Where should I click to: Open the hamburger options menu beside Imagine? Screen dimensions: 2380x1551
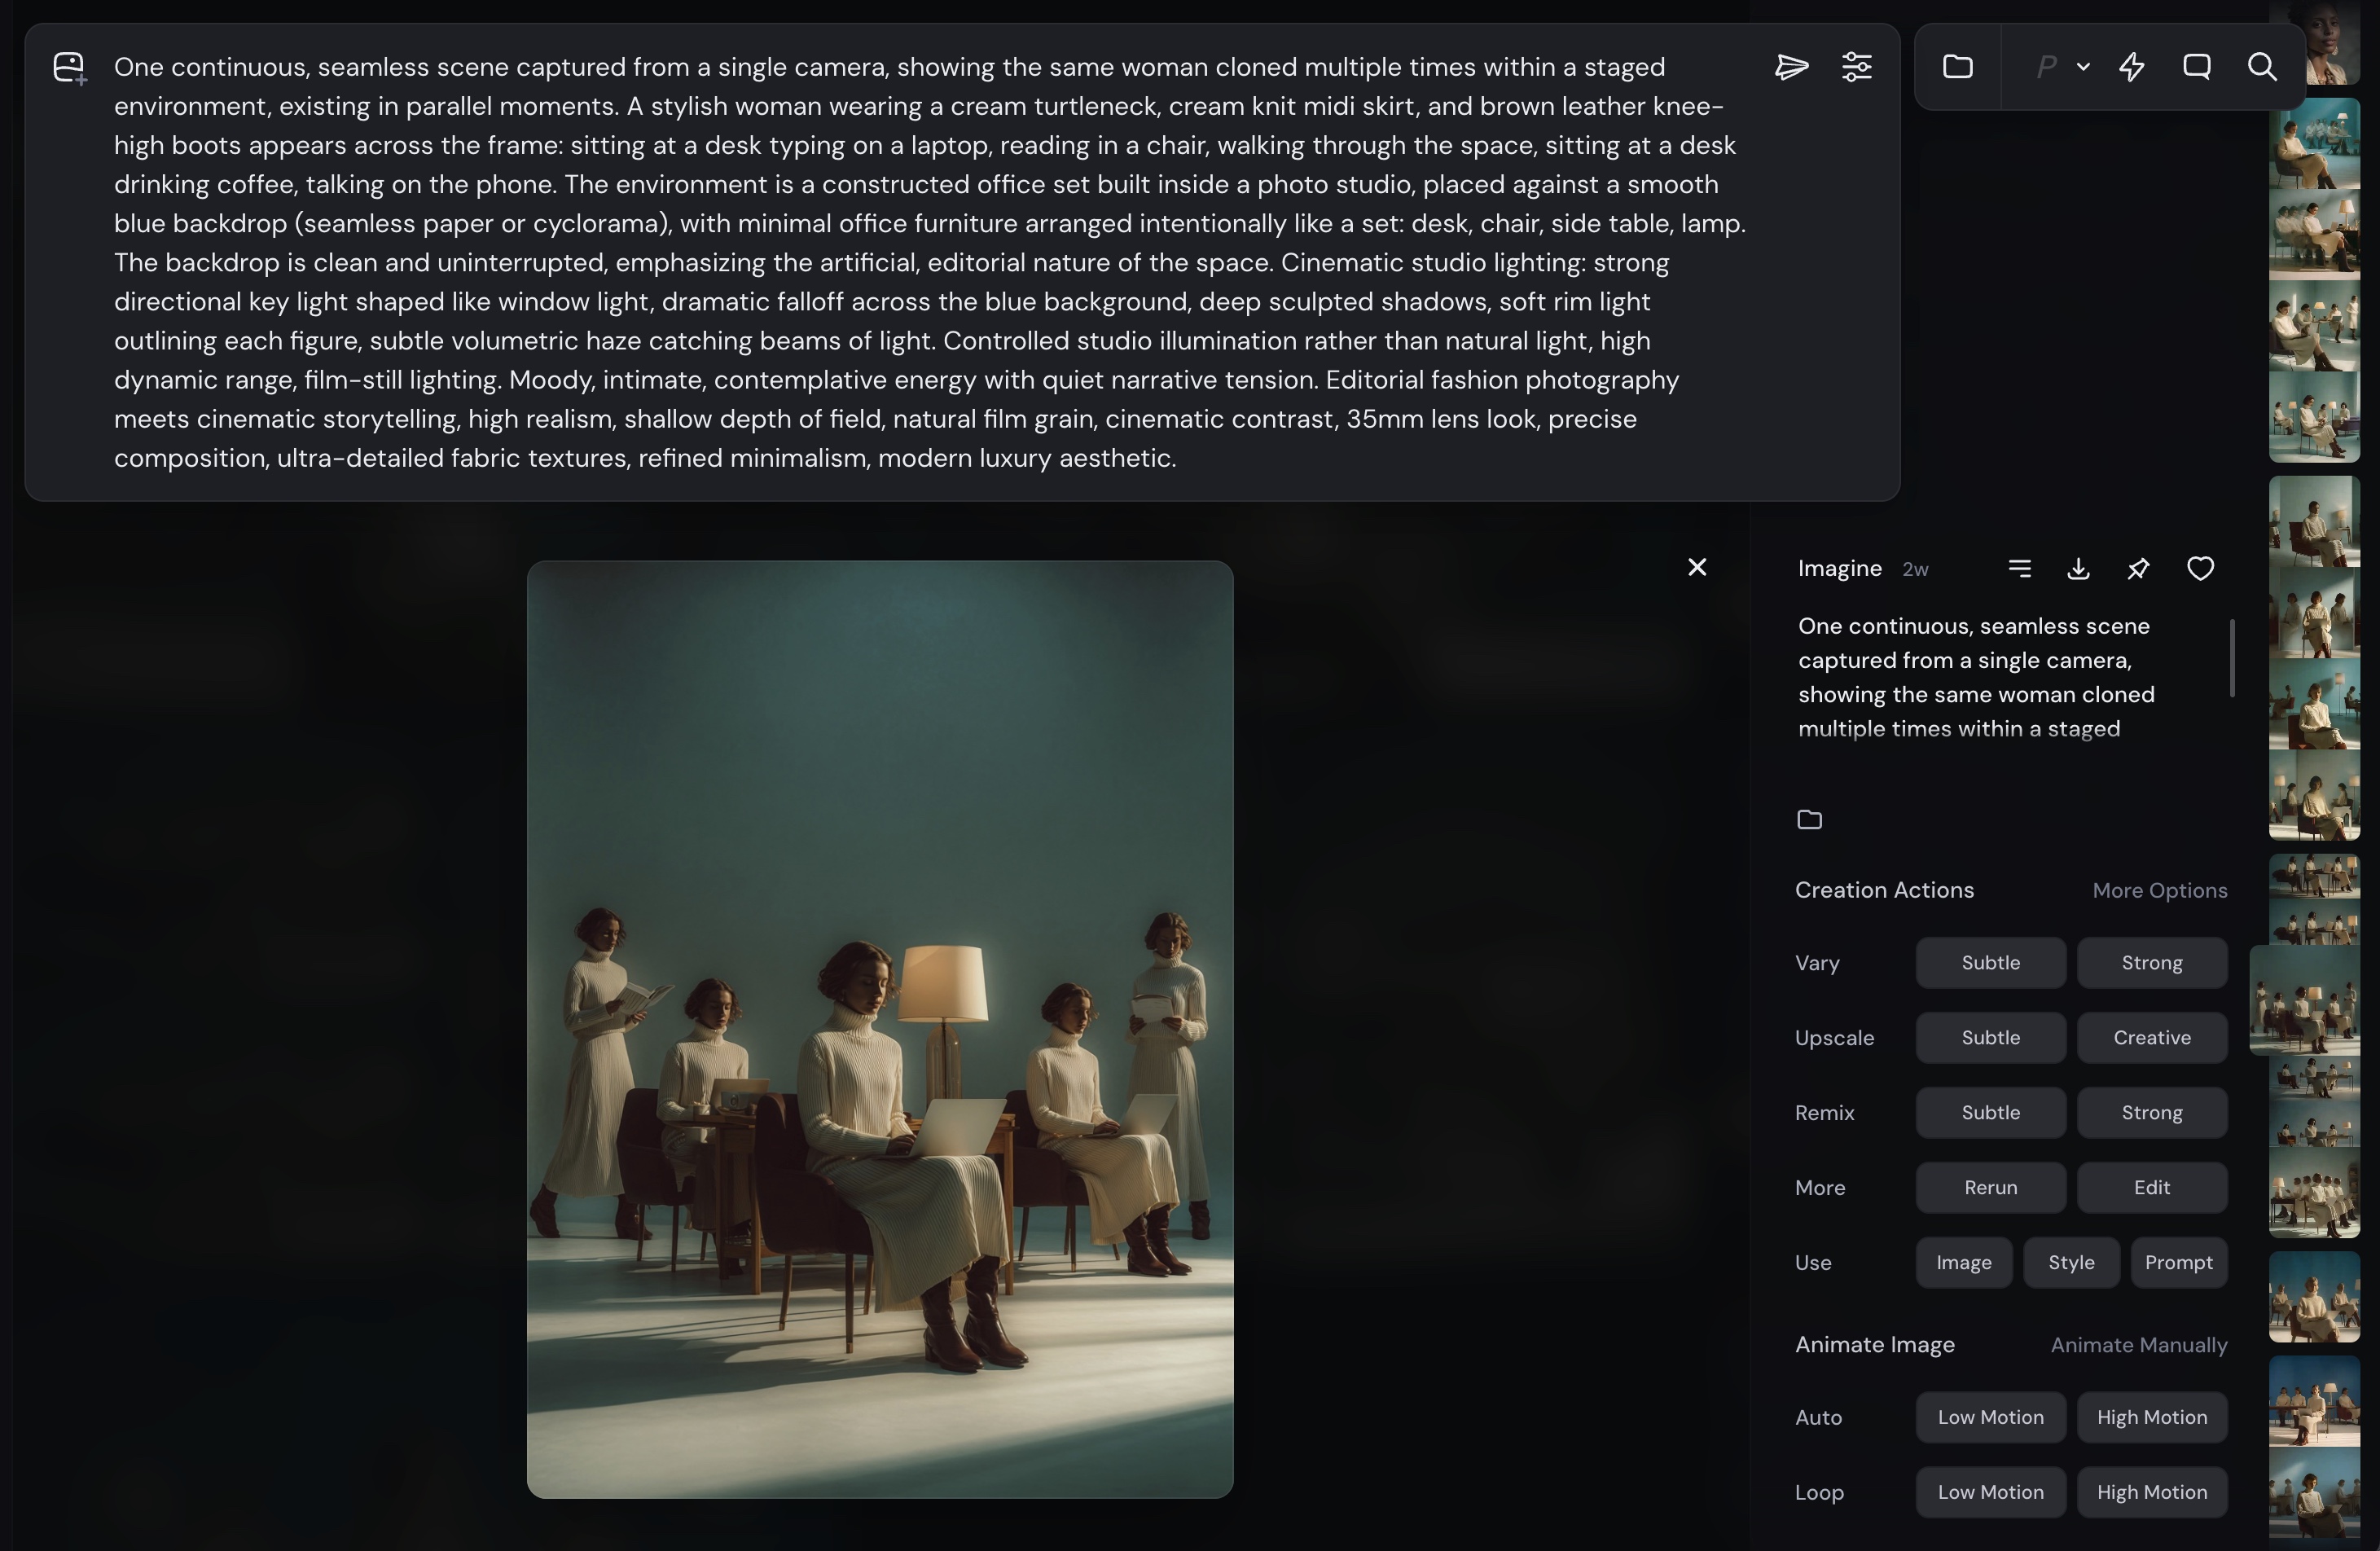pyautogui.click(x=2019, y=569)
